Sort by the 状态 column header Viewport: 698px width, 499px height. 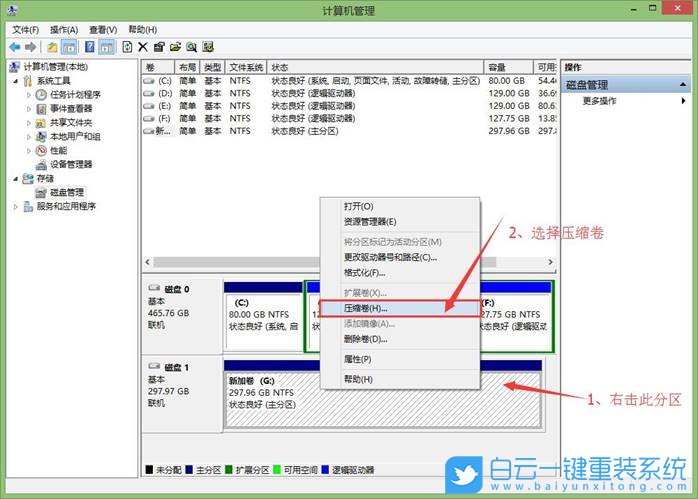point(375,67)
